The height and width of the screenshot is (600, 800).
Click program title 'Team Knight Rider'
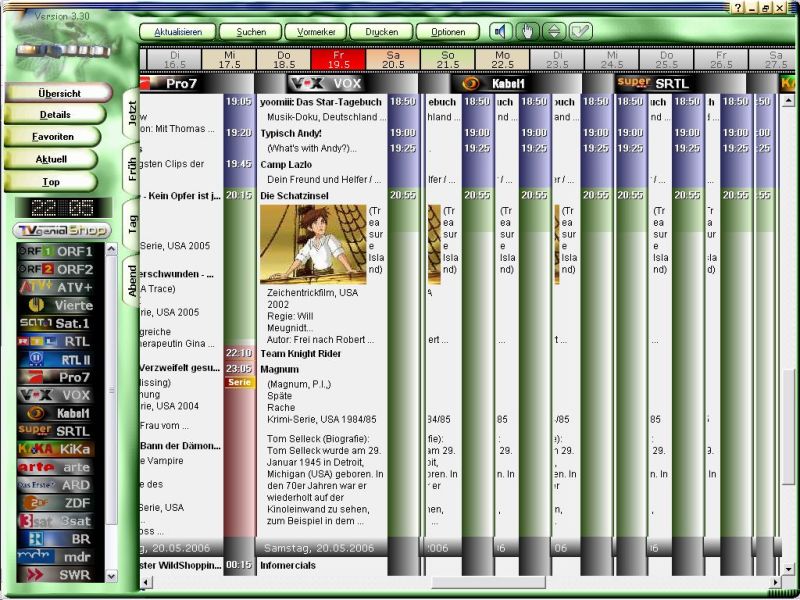(301, 354)
